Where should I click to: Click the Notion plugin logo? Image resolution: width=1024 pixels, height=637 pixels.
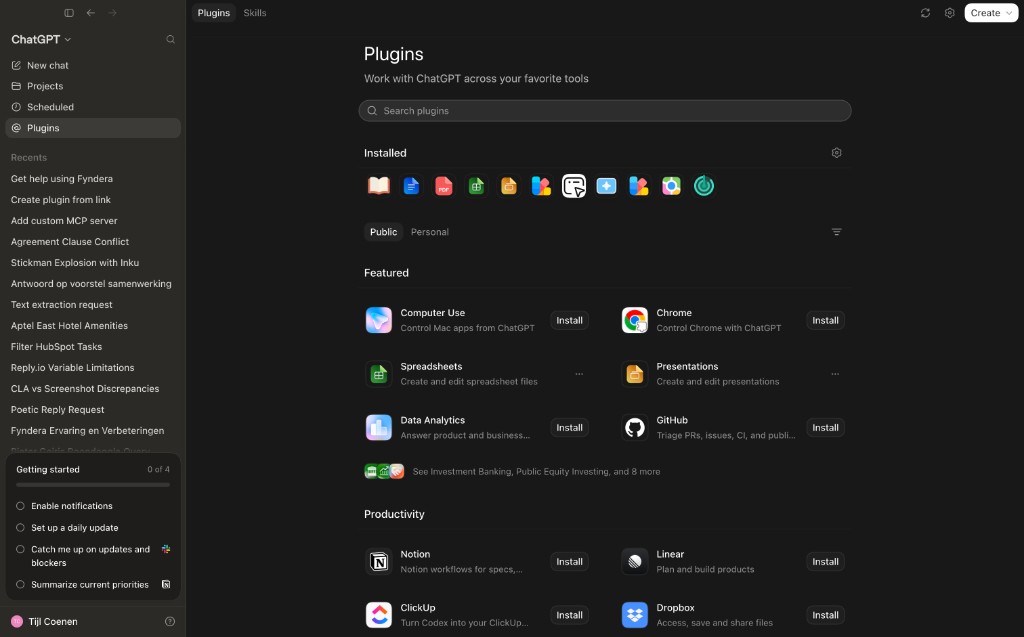pyautogui.click(x=379, y=561)
